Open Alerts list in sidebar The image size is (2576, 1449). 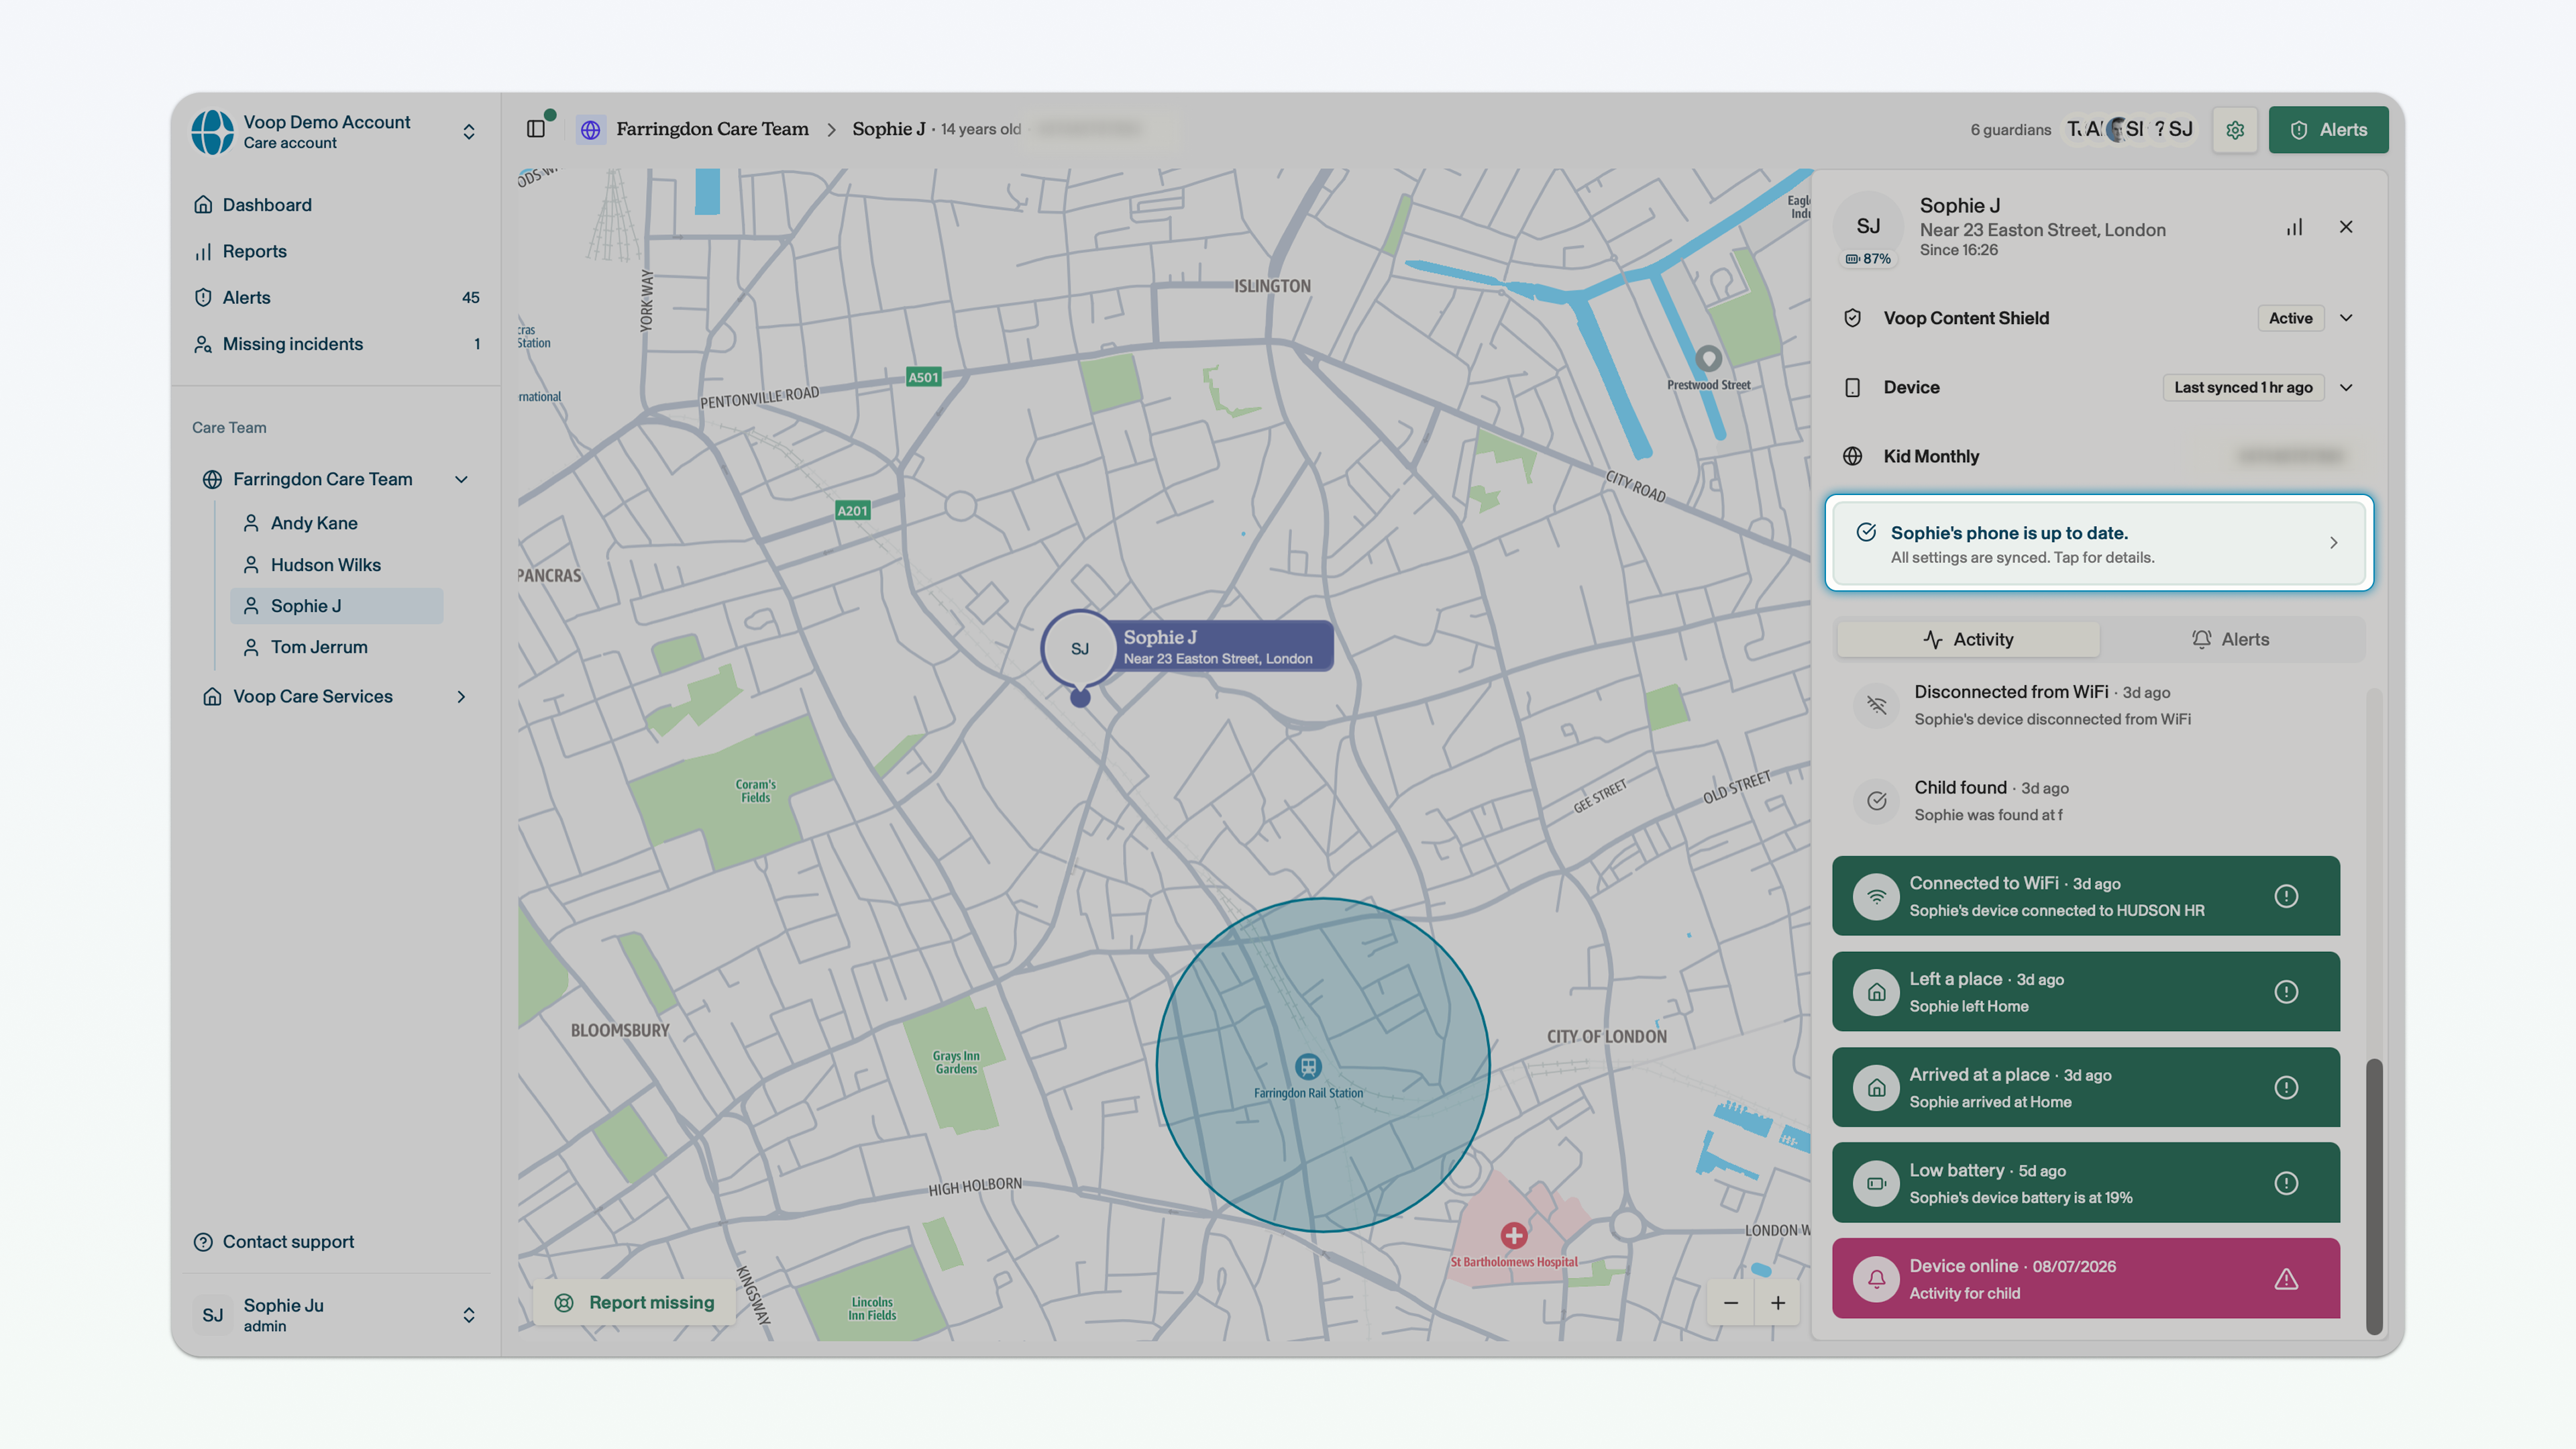[x=336, y=298]
